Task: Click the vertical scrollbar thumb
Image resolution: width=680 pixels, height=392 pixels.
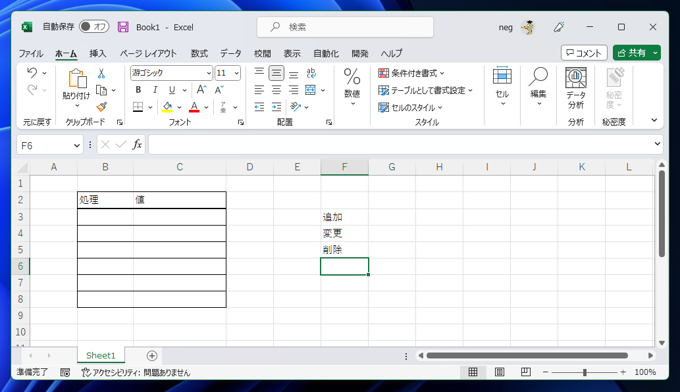Action: pyautogui.click(x=661, y=213)
